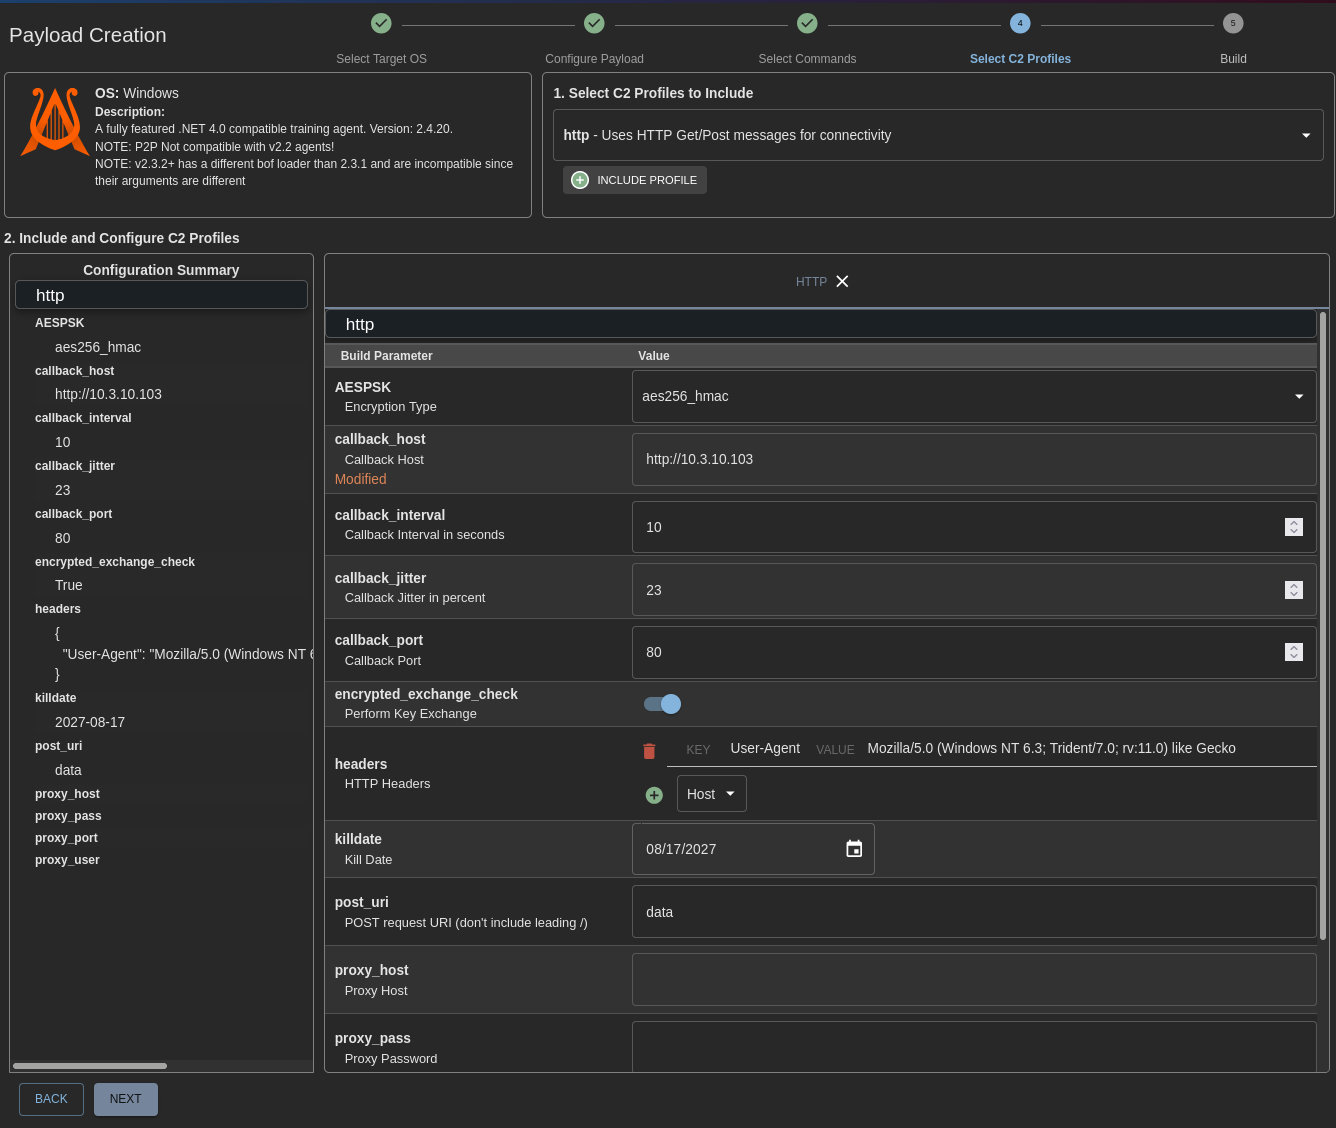Click the Configuration Summary horizontal scrollbar
This screenshot has width=1336, height=1128.
tap(90, 1066)
